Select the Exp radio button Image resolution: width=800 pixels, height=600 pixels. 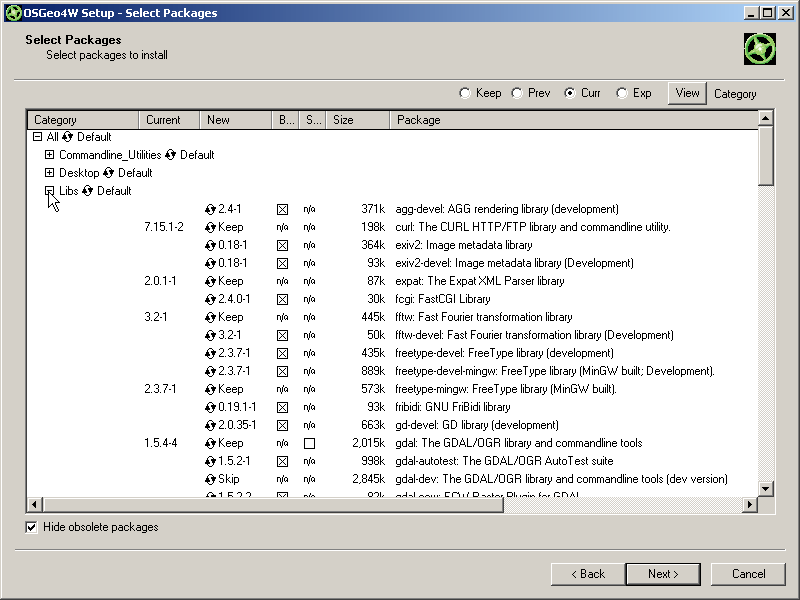[621, 93]
